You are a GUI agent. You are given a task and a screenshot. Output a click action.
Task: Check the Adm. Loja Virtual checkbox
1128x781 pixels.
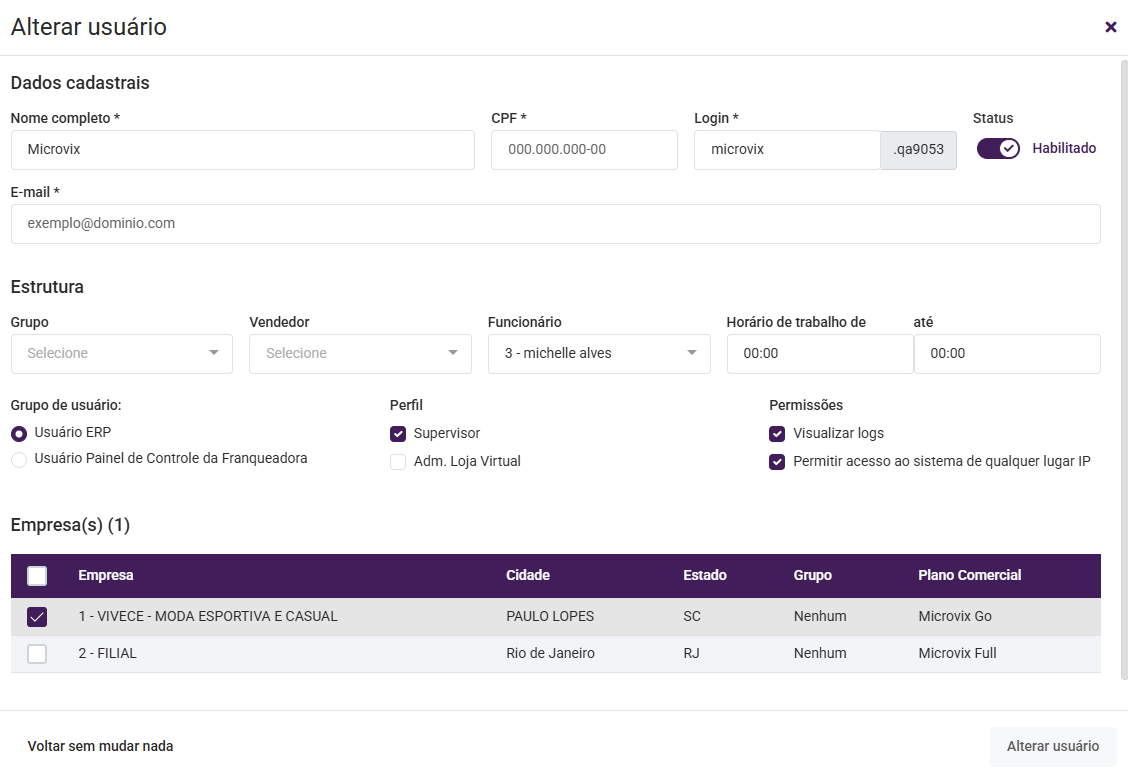pyautogui.click(x=398, y=462)
